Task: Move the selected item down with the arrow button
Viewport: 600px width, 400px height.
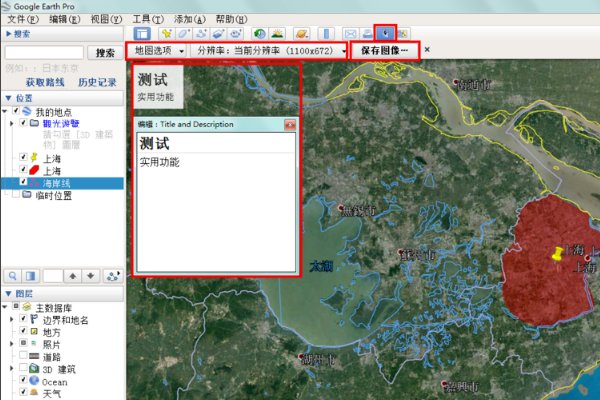Action: (x=91, y=276)
